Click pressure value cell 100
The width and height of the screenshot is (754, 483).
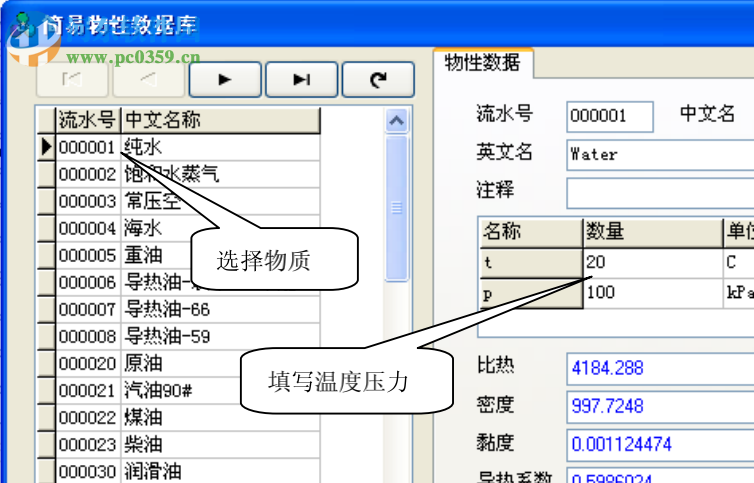coord(653,293)
